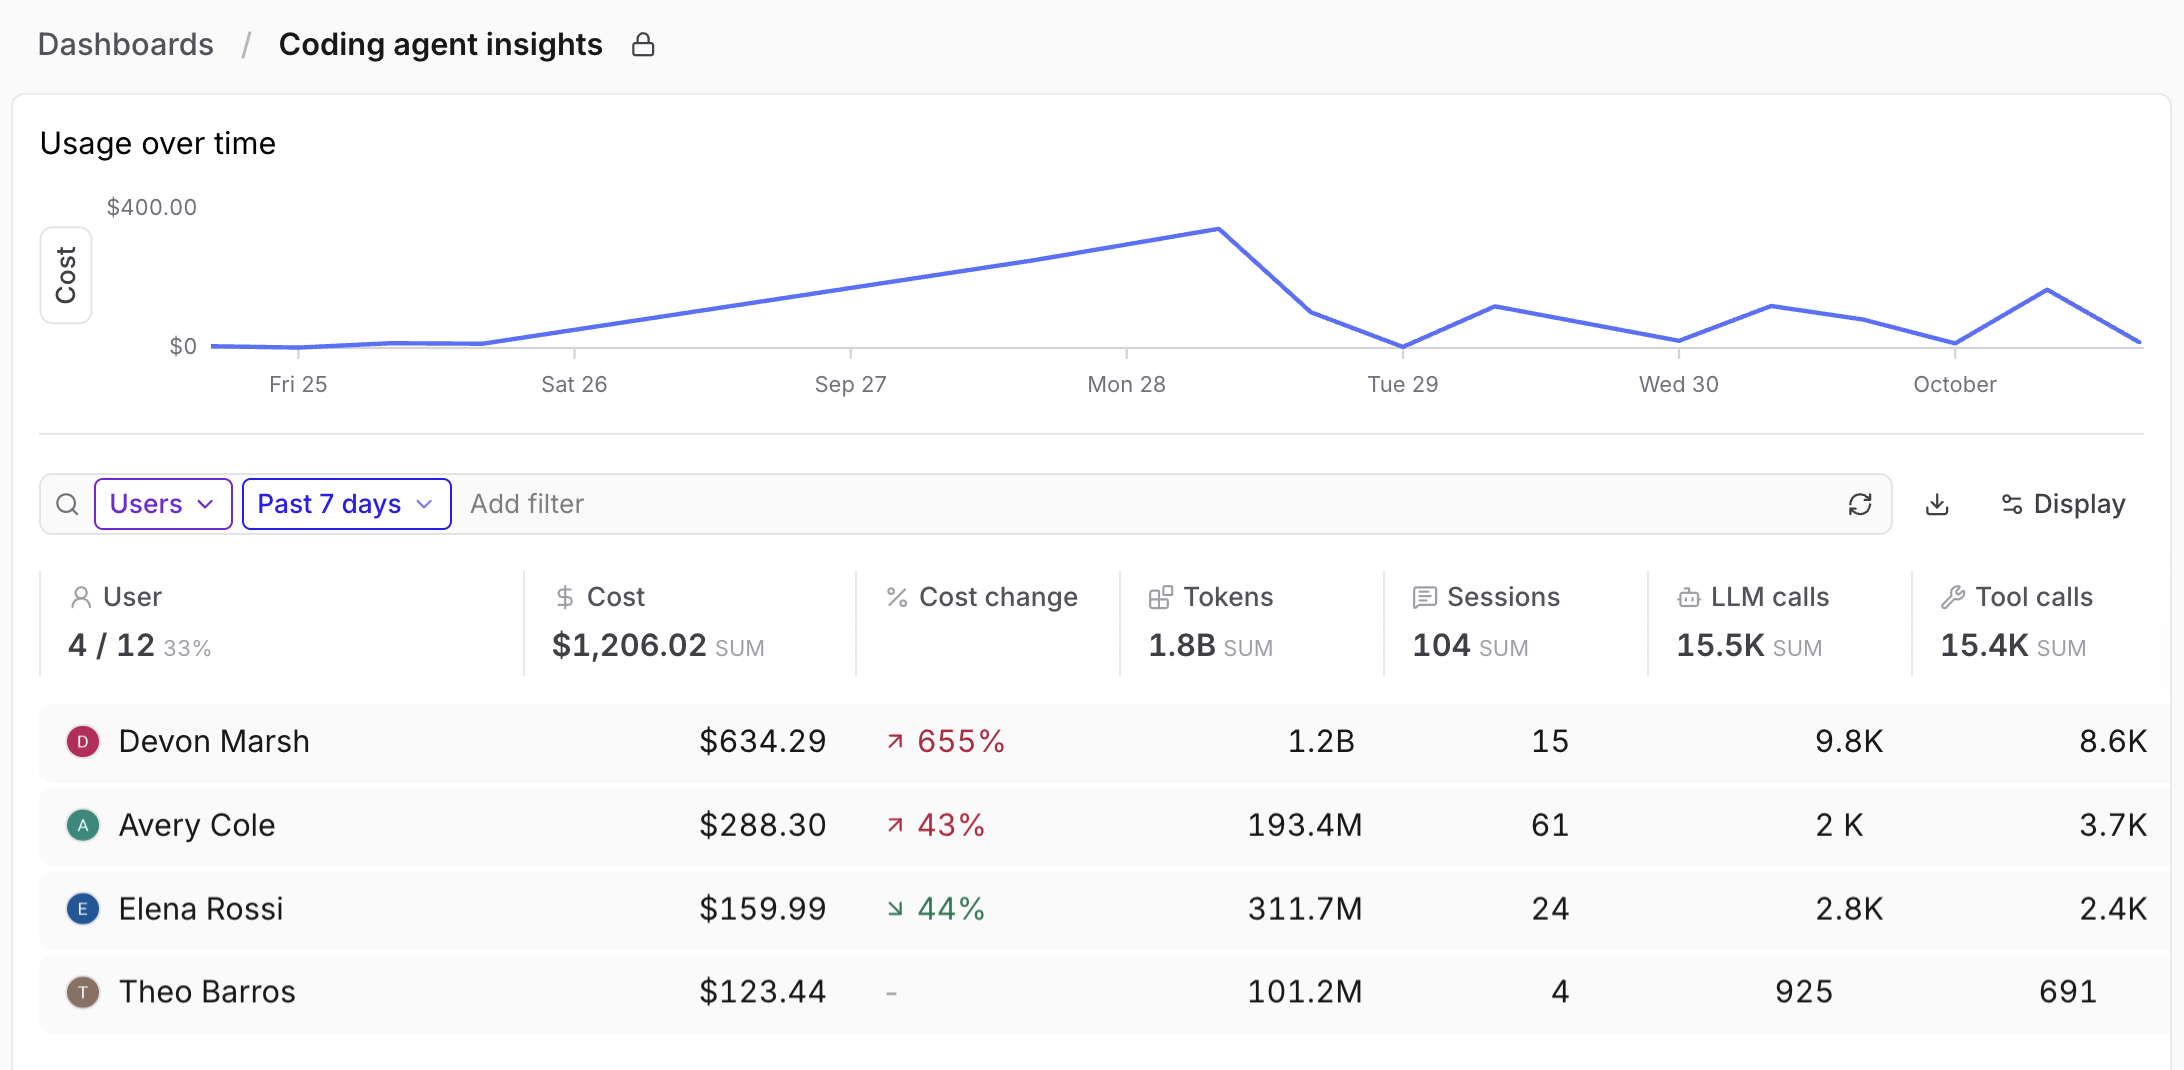Click the Cost axis selector on chart
The image size is (2184, 1070).
[66, 275]
